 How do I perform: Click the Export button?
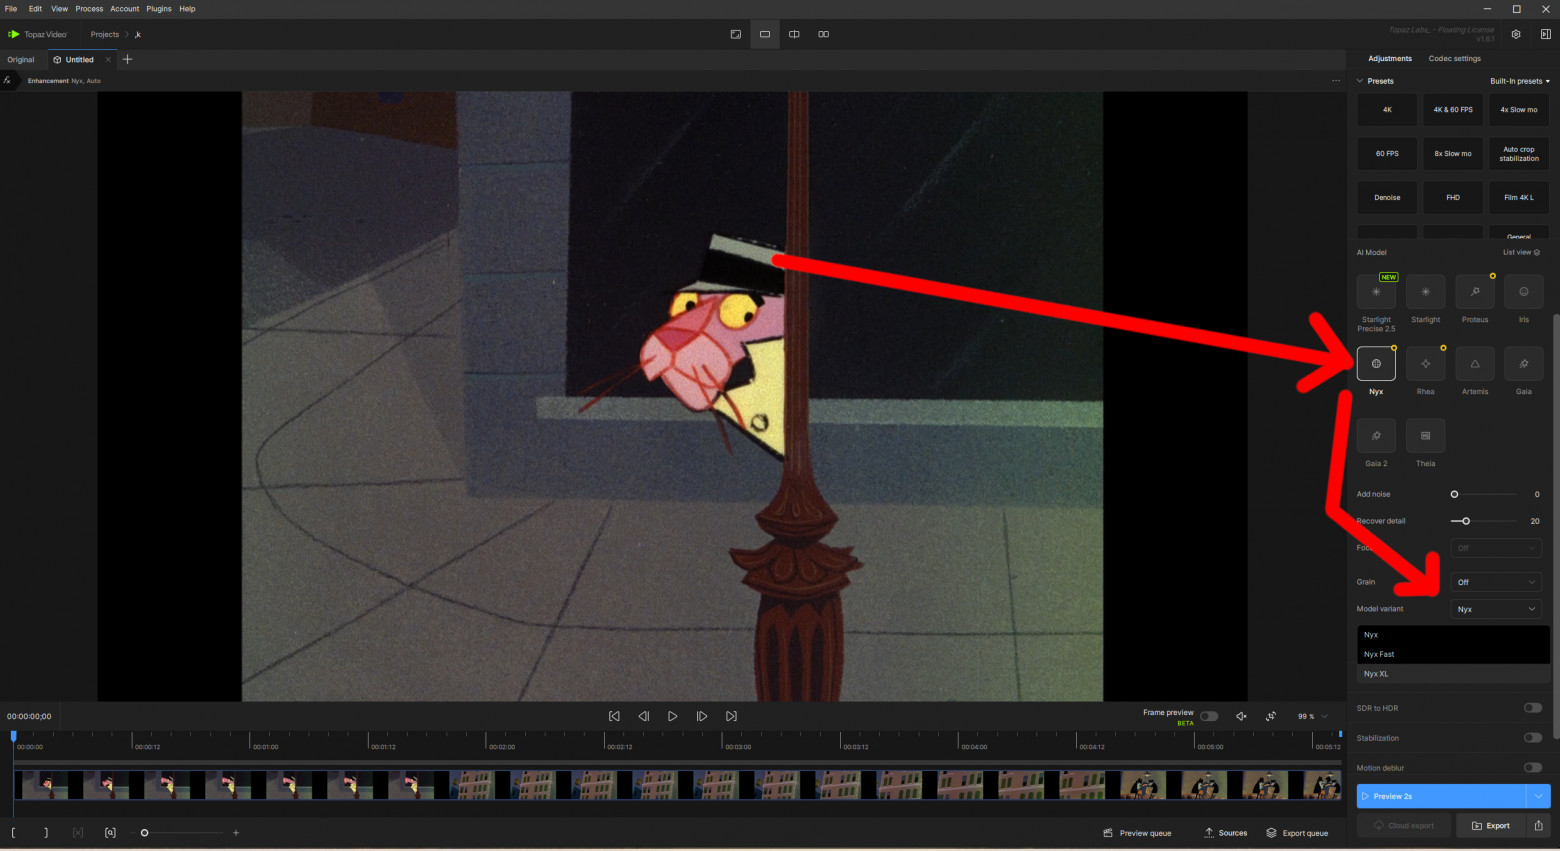click(x=1490, y=825)
